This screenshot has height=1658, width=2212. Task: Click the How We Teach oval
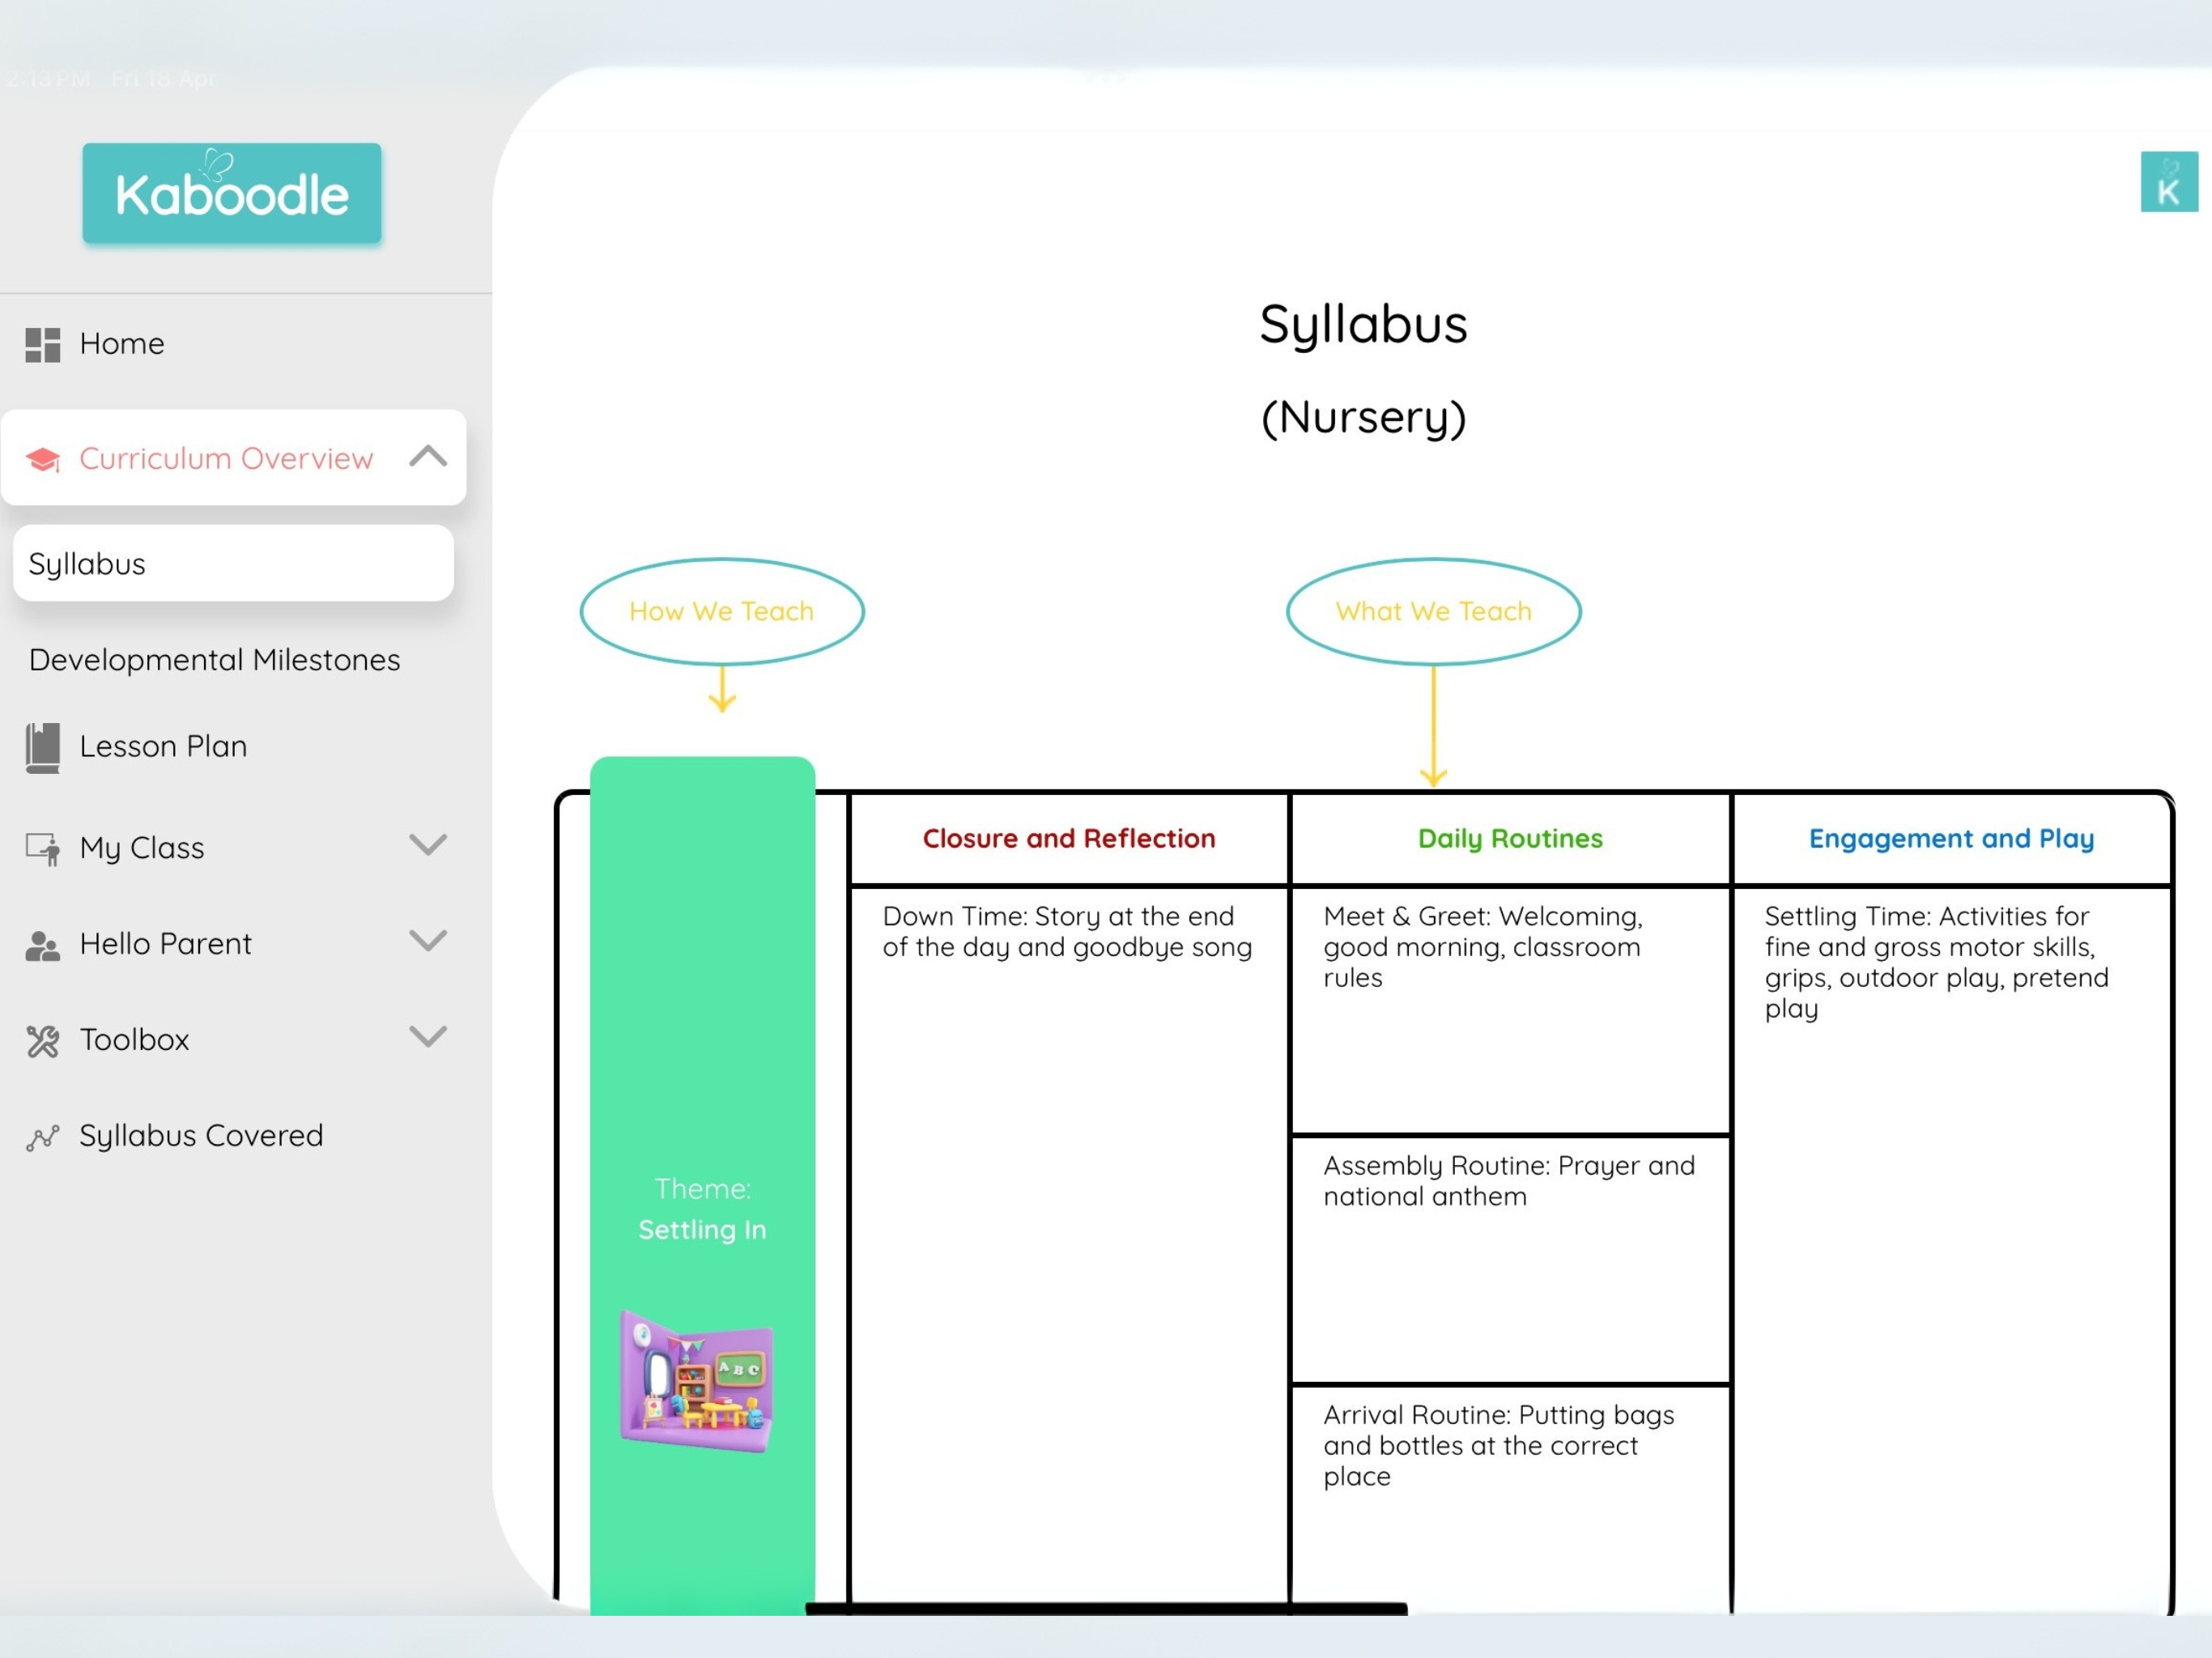point(722,611)
